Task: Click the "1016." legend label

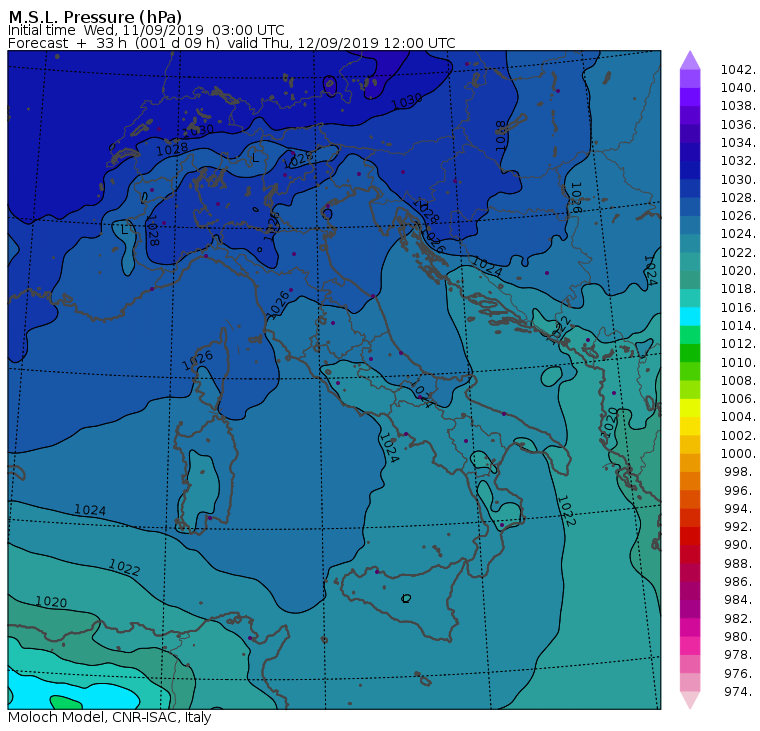Action: [738, 307]
